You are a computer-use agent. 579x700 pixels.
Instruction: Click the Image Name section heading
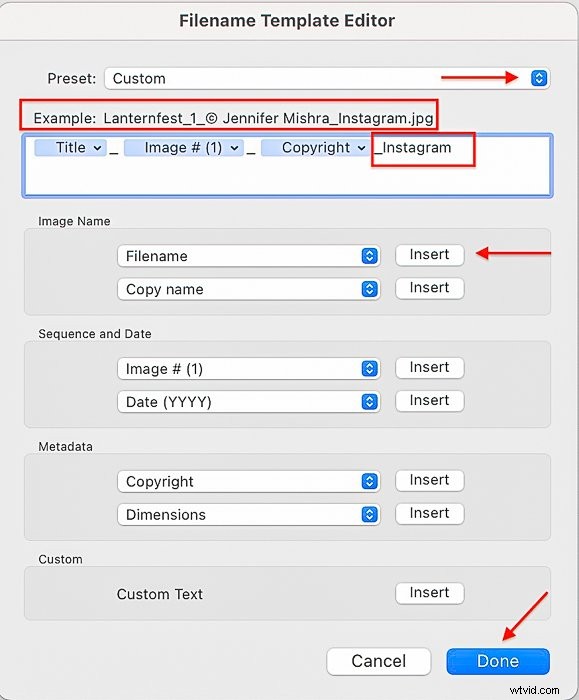point(74,221)
